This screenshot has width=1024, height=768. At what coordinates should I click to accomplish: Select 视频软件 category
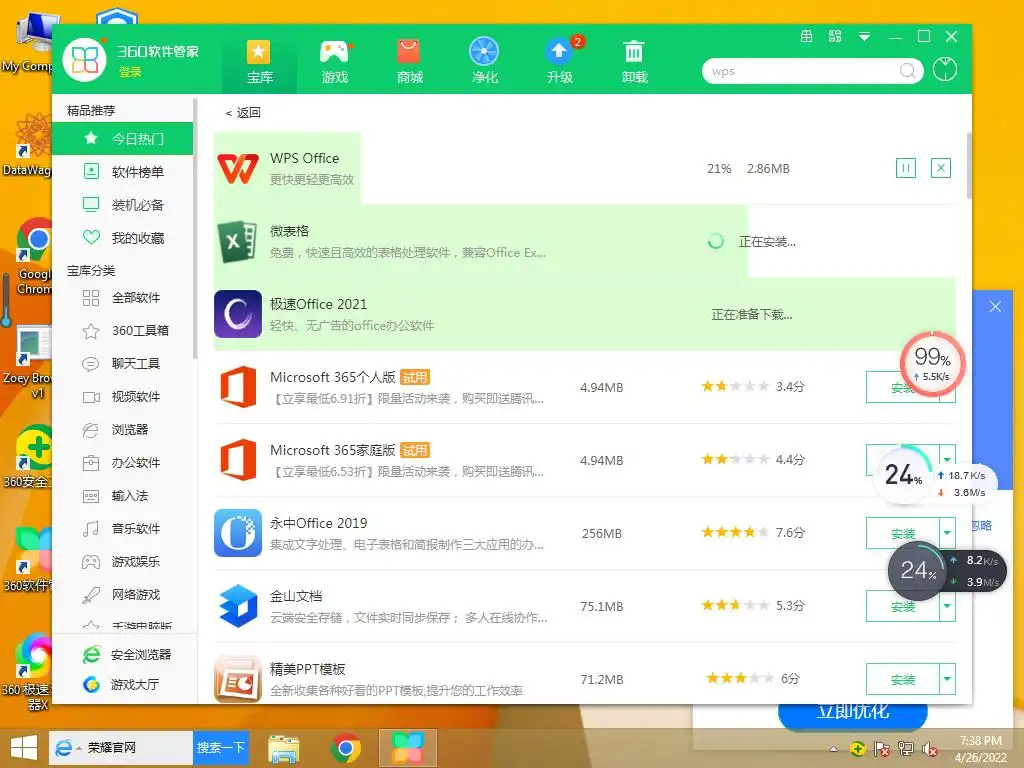pos(123,396)
